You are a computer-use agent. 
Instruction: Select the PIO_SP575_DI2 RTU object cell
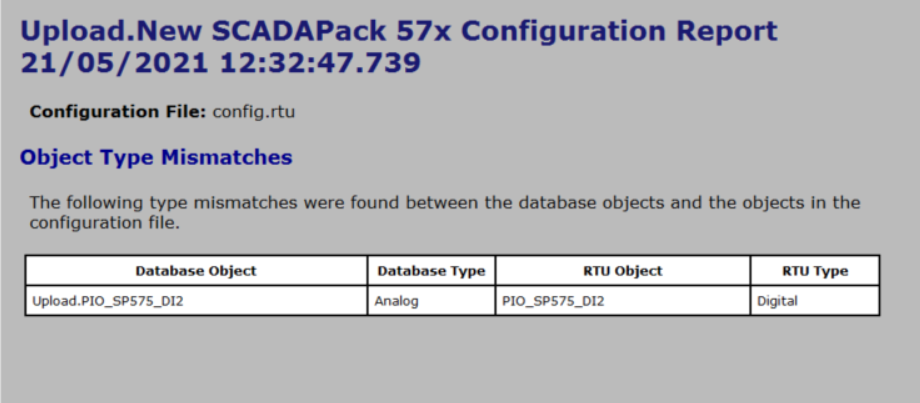pos(553,301)
